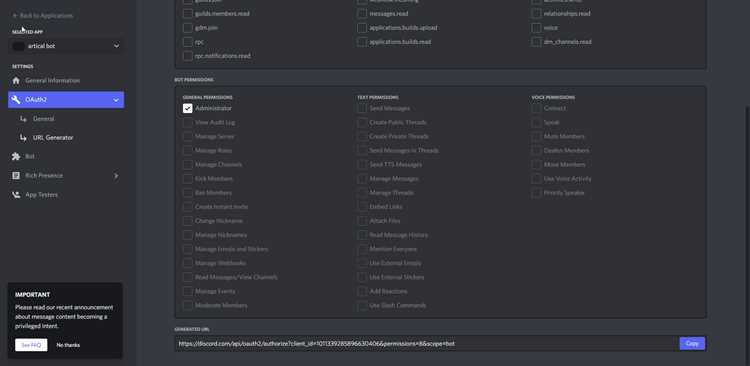Click the artical bot avatar icon
This screenshot has width=750, height=366.
pos(19,46)
